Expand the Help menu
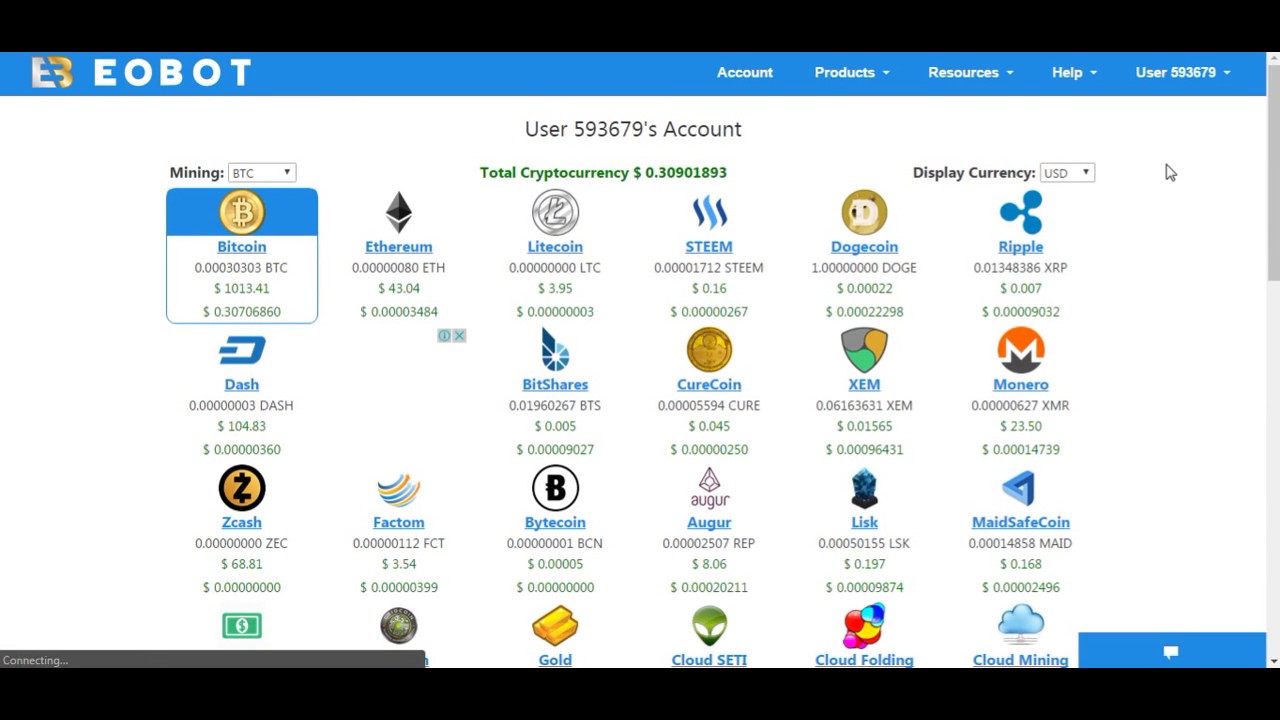This screenshot has height=720, width=1280. 1075,72
